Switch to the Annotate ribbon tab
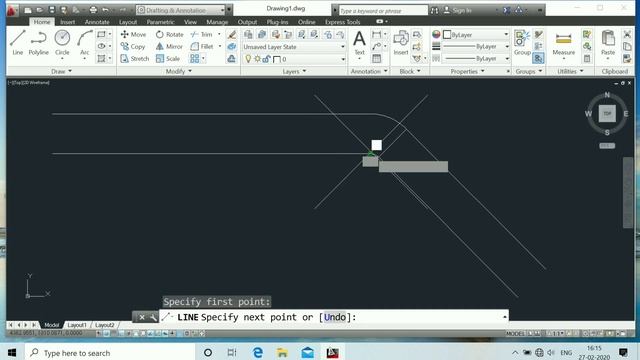The image size is (640, 360). [x=97, y=22]
